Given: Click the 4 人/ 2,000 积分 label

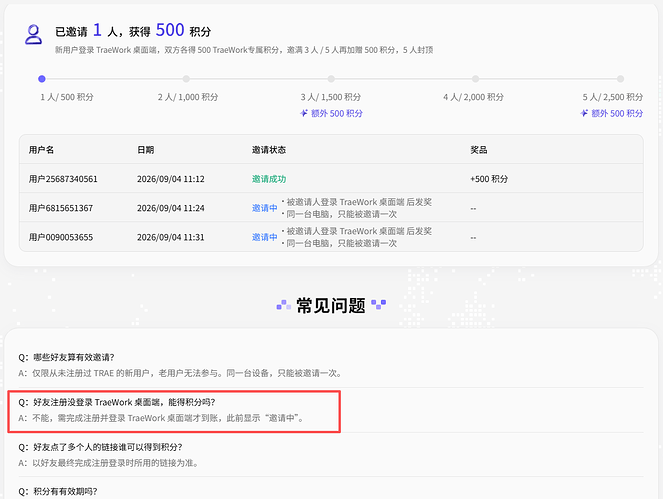Looking at the screenshot, I should point(474,97).
